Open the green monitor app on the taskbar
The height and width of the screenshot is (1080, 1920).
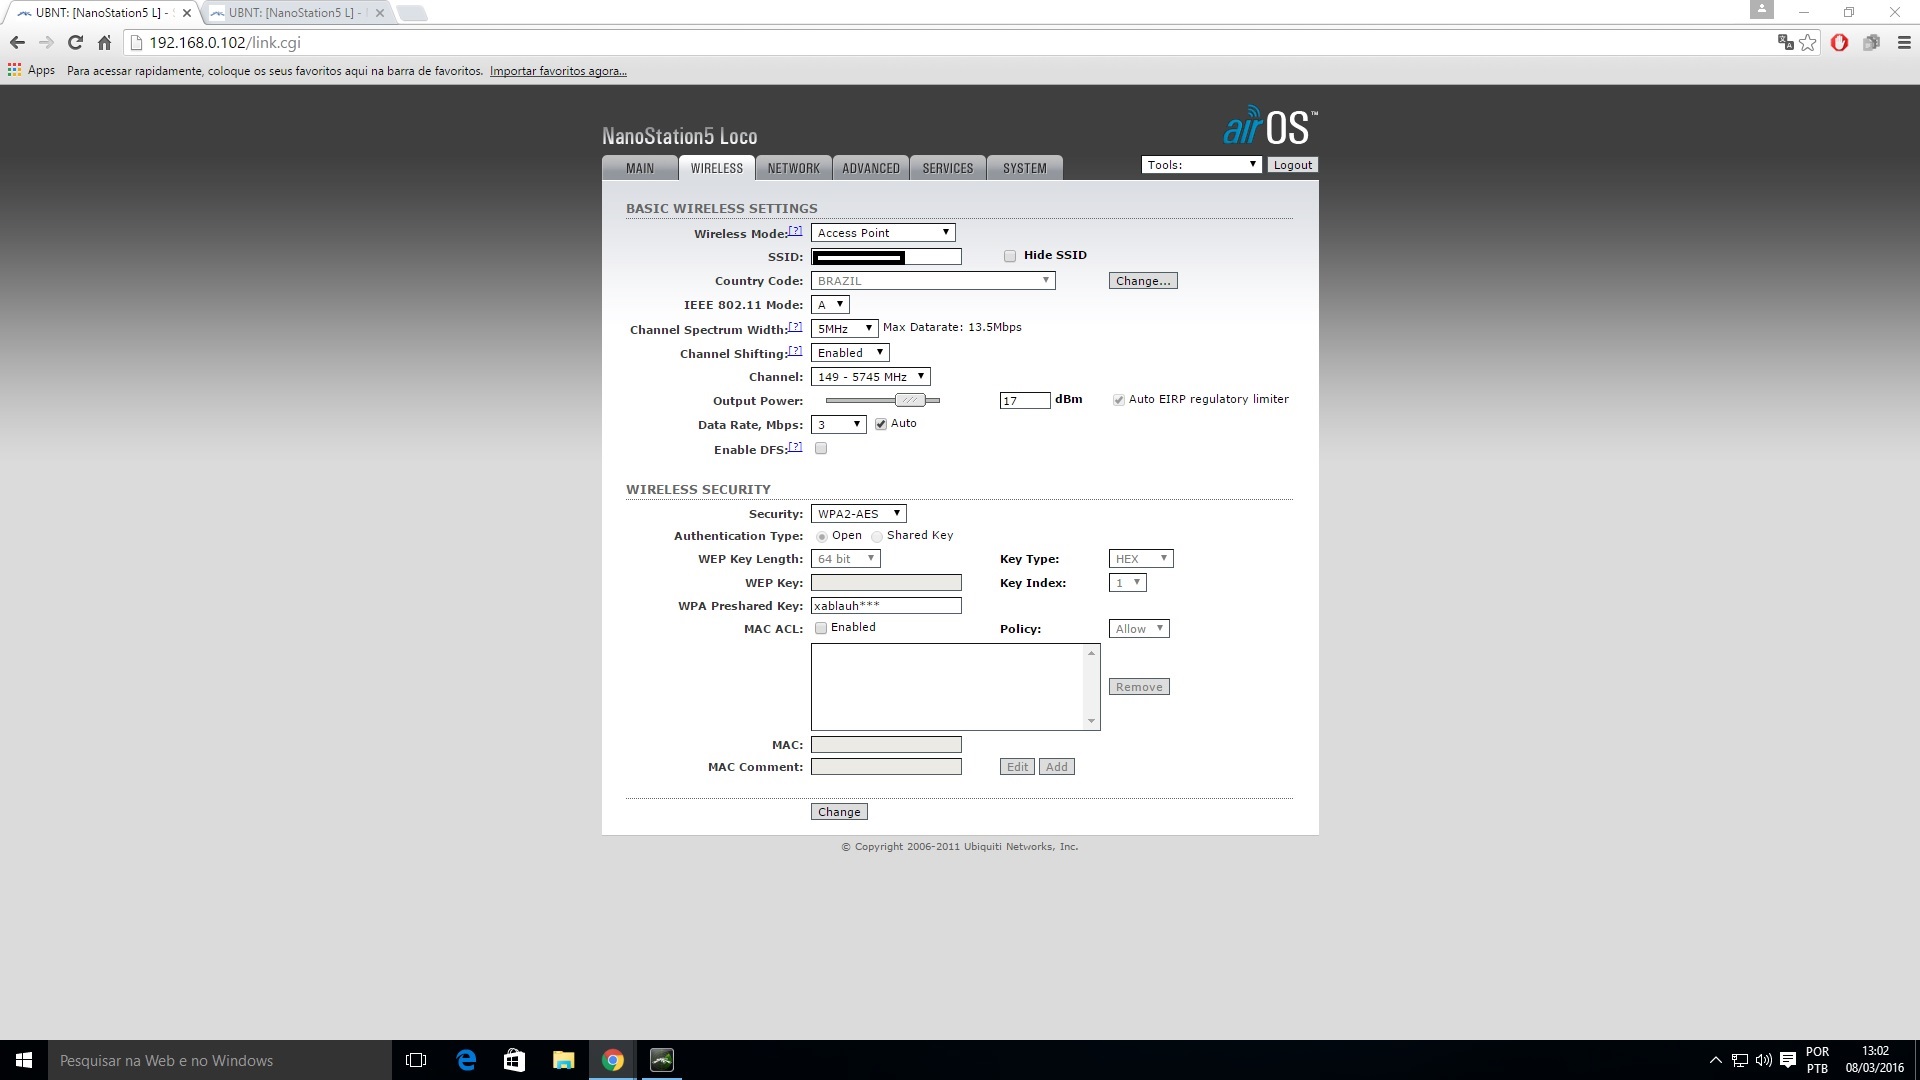pos(662,1060)
